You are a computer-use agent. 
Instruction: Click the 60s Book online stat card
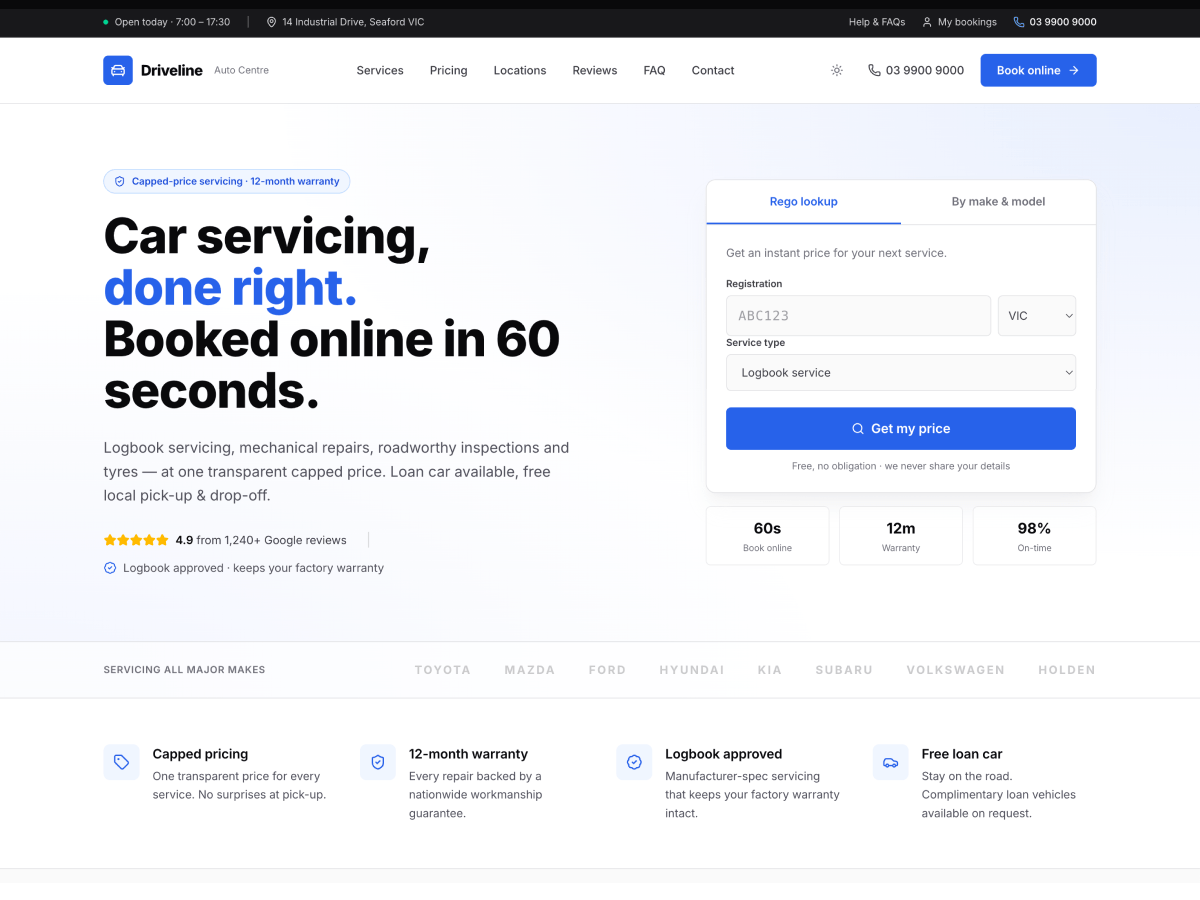point(768,536)
